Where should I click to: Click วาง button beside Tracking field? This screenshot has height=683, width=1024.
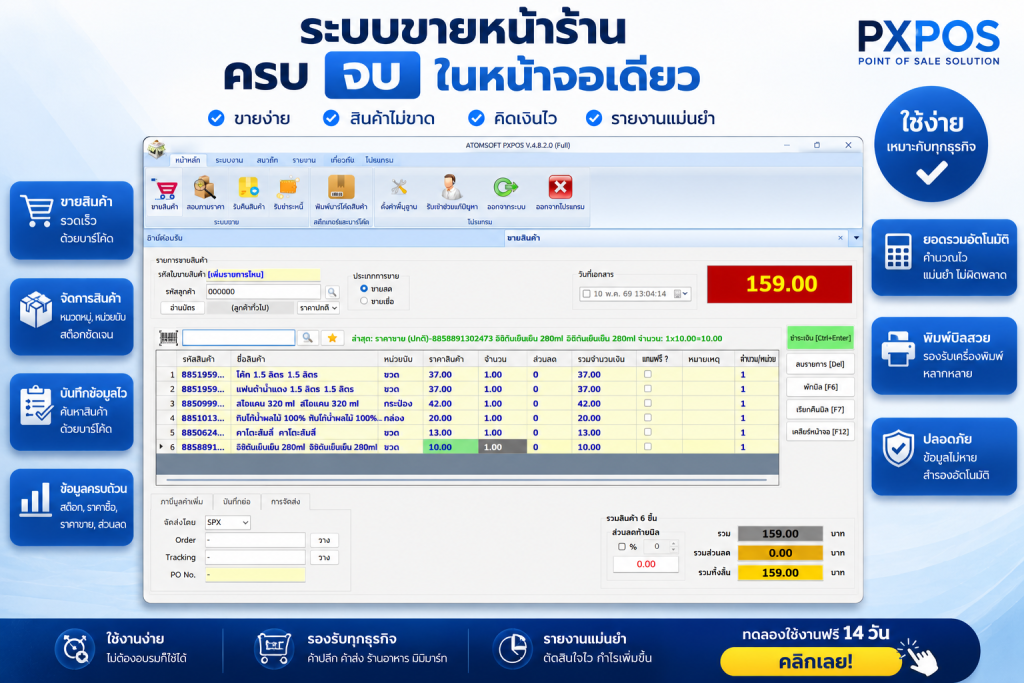click(324, 558)
